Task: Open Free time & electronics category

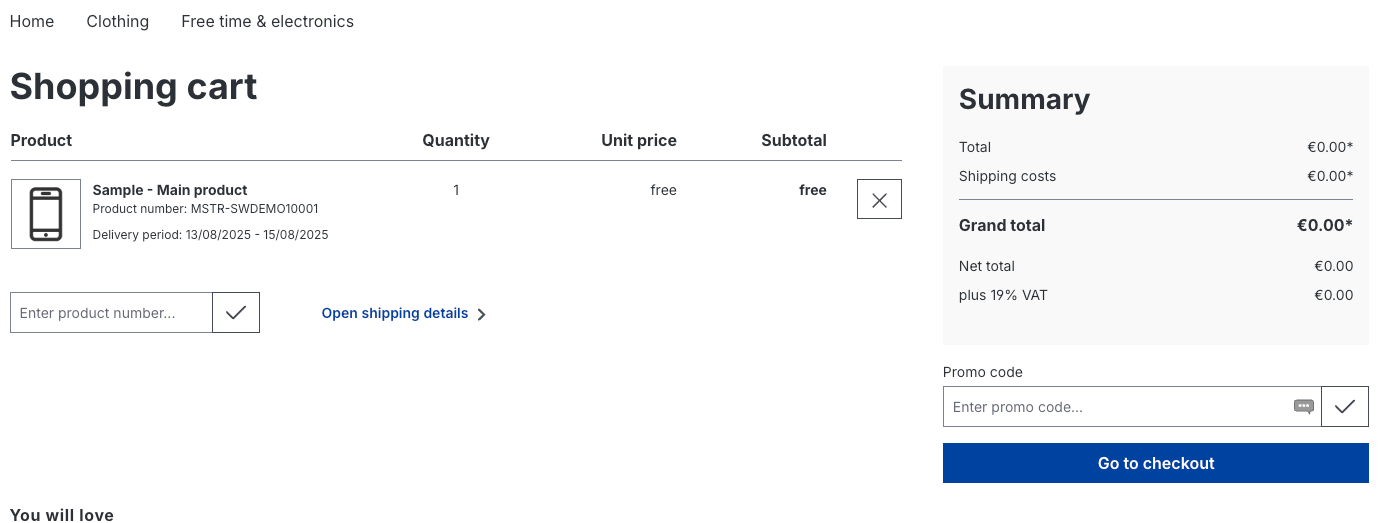Action: click(268, 21)
